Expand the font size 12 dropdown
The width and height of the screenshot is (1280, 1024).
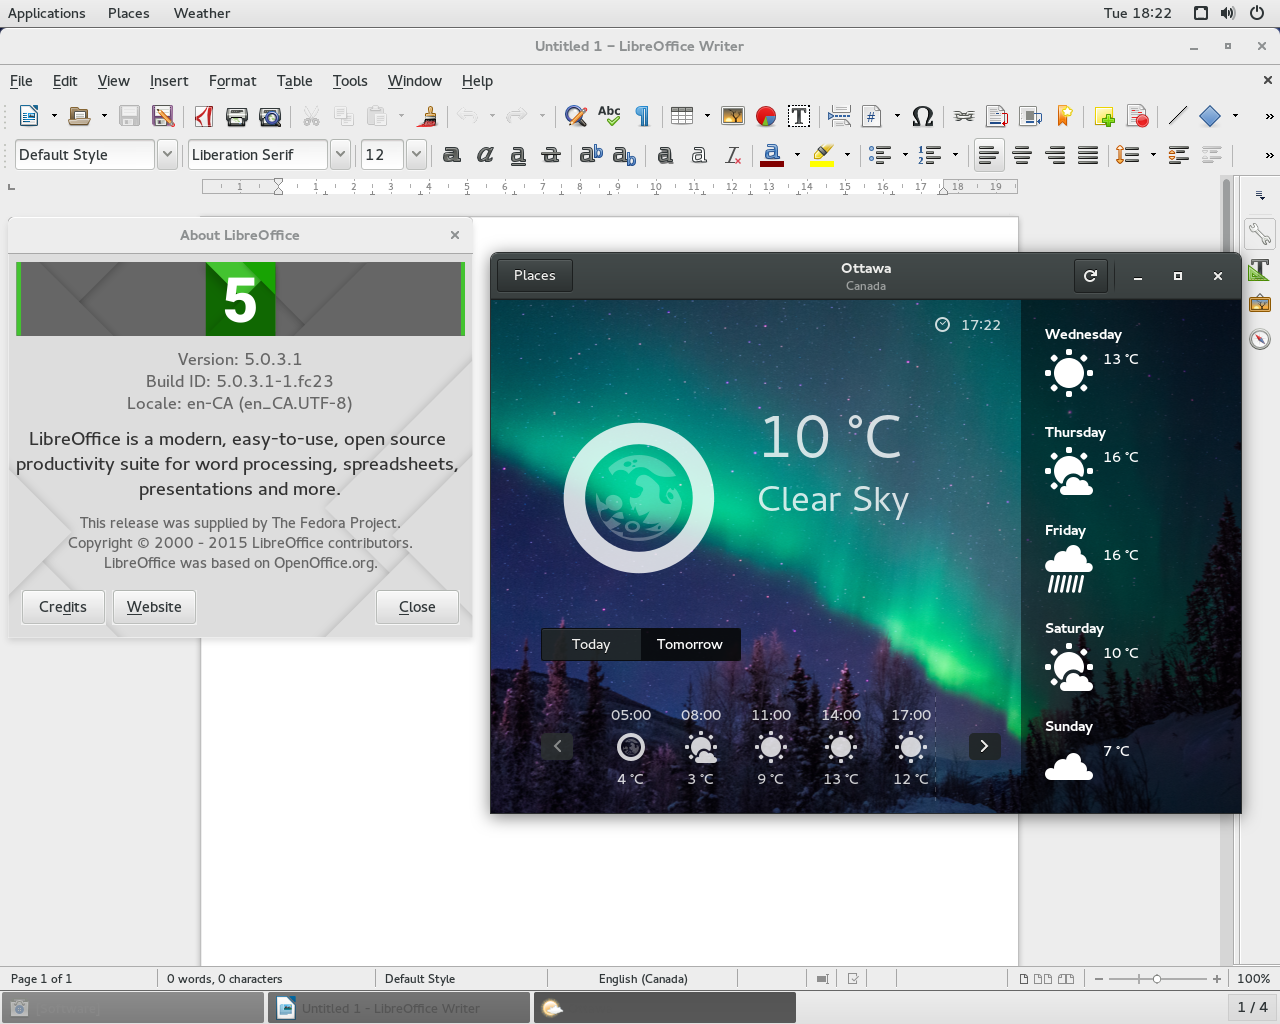point(417,155)
